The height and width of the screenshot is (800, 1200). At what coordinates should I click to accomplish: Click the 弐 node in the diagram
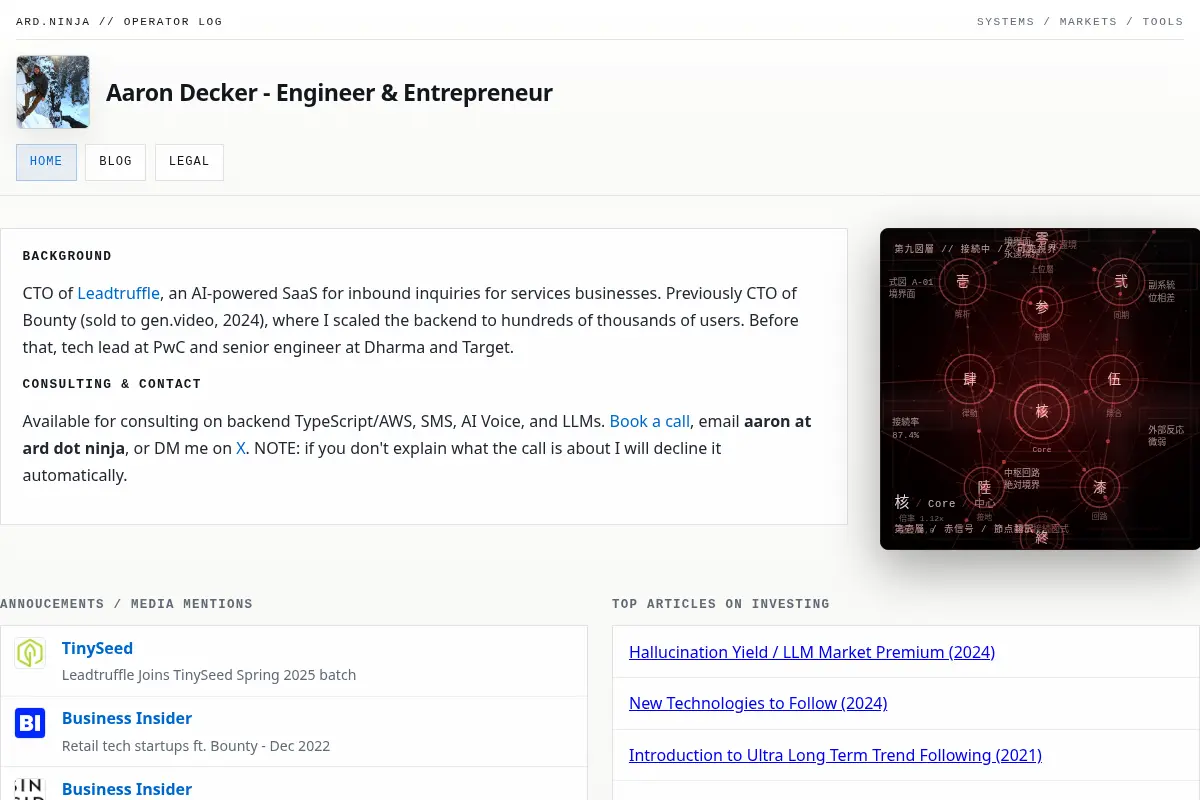[1121, 282]
